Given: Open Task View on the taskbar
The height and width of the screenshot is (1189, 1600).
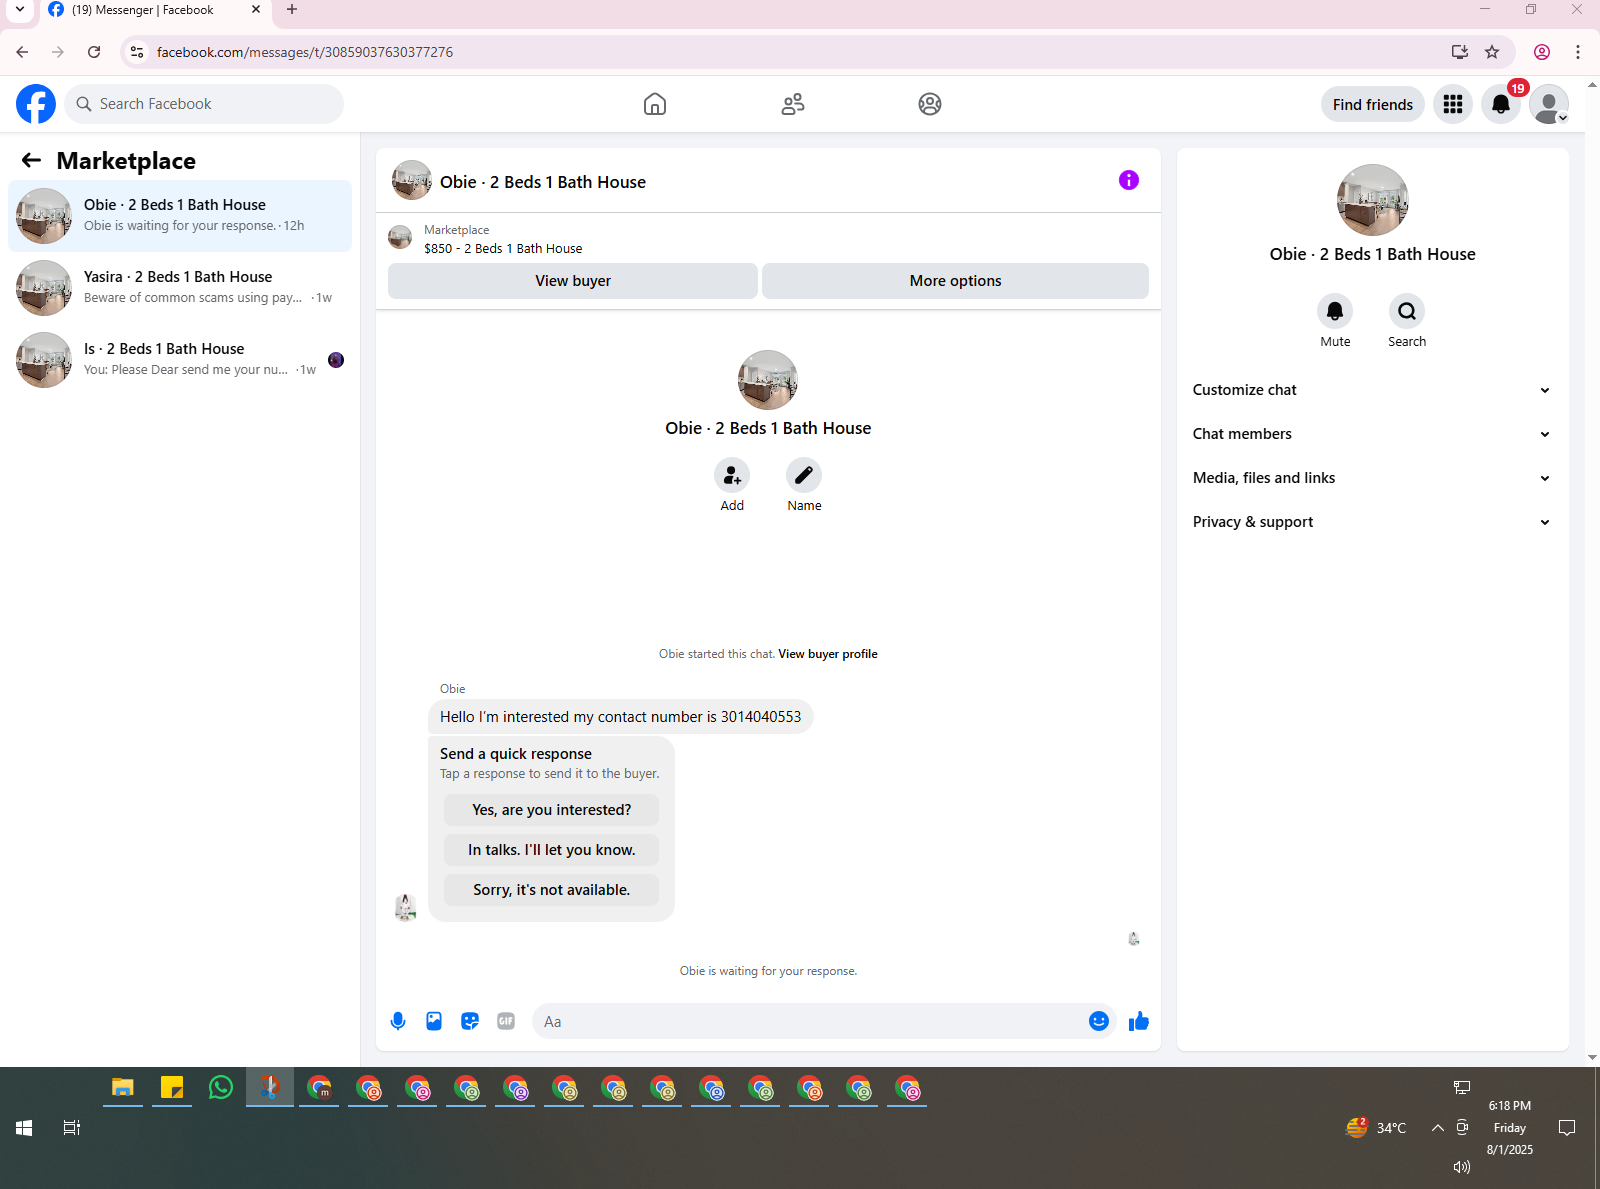Looking at the screenshot, I should [72, 1128].
